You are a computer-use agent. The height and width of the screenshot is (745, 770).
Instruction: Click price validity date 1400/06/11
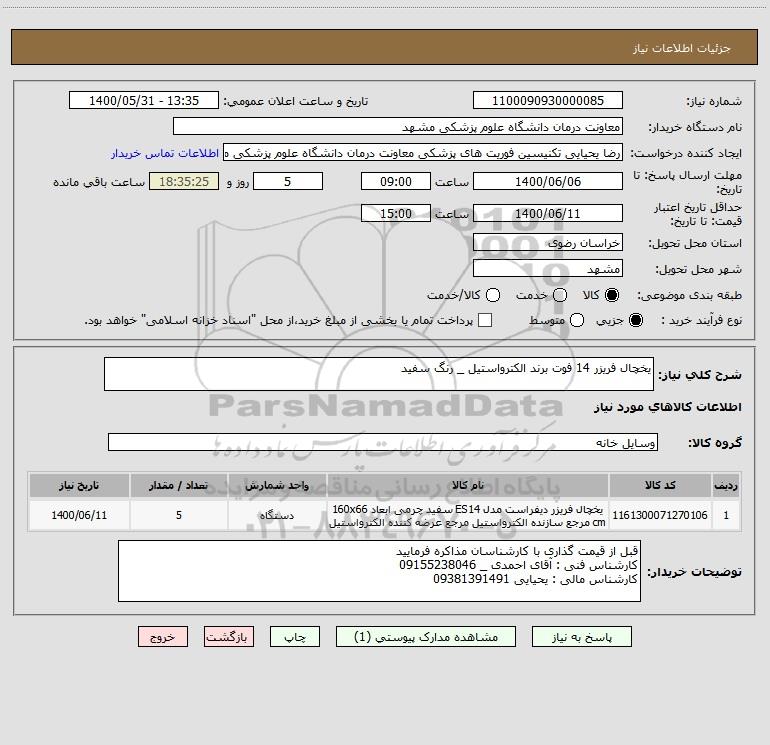coord(548,214)
